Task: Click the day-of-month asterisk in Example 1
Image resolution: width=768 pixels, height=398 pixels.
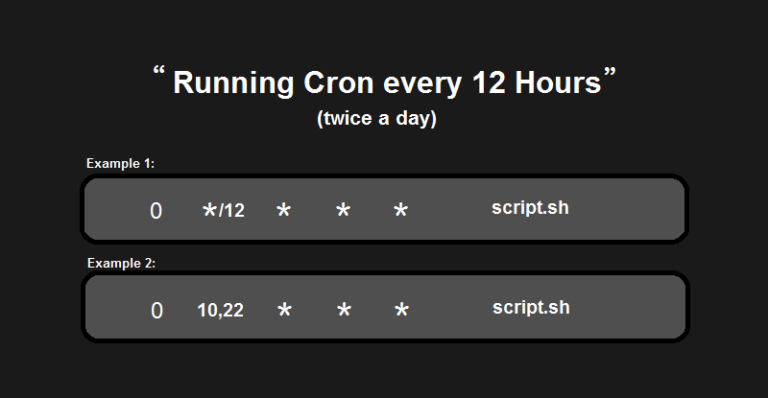Action: 284,211
